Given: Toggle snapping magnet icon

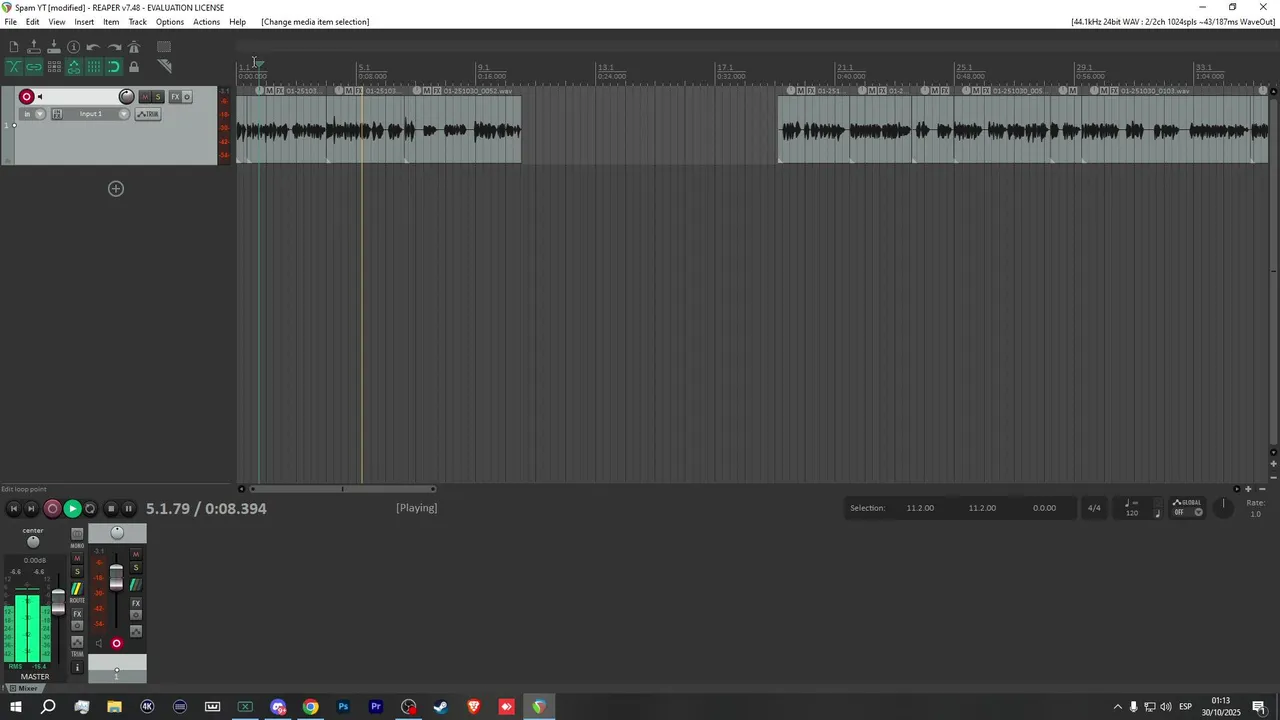Looking at the screenshot, I should pos(114,67).
